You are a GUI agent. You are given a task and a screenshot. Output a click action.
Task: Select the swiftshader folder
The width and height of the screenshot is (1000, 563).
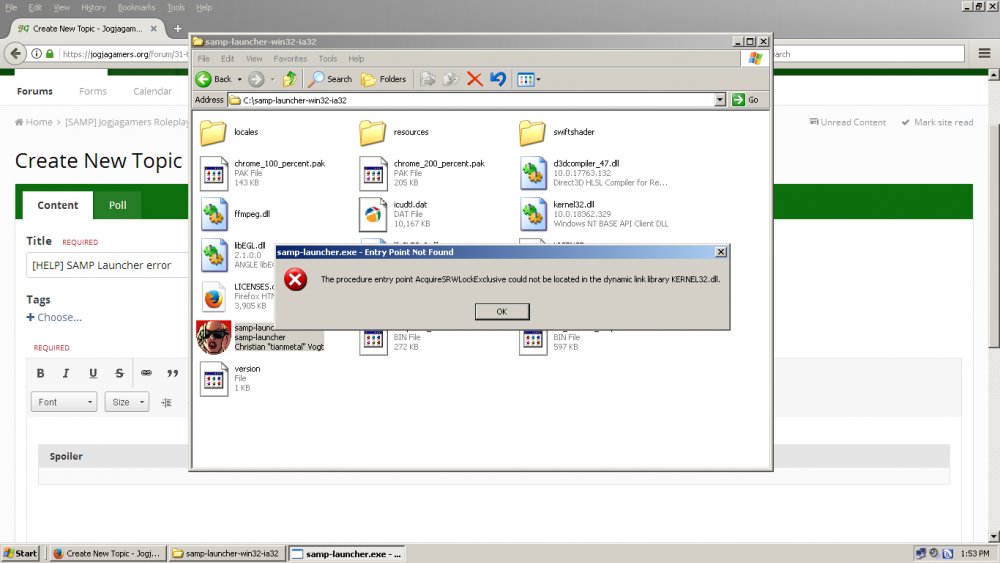557,132
